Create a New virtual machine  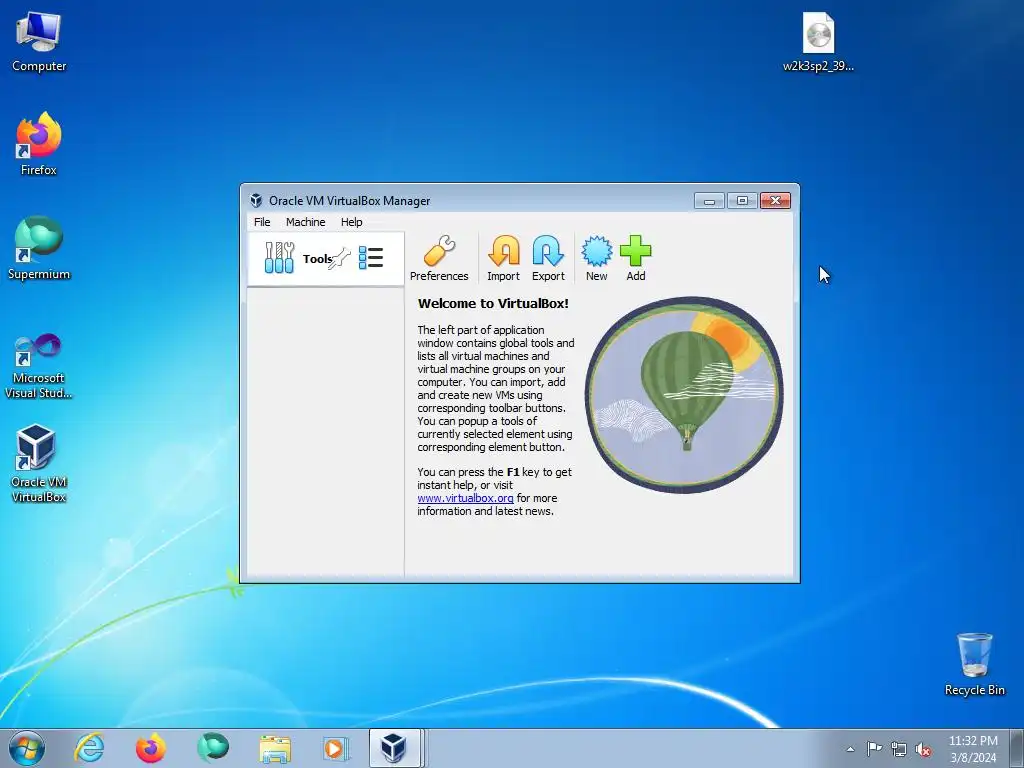(x=596, y=259)
